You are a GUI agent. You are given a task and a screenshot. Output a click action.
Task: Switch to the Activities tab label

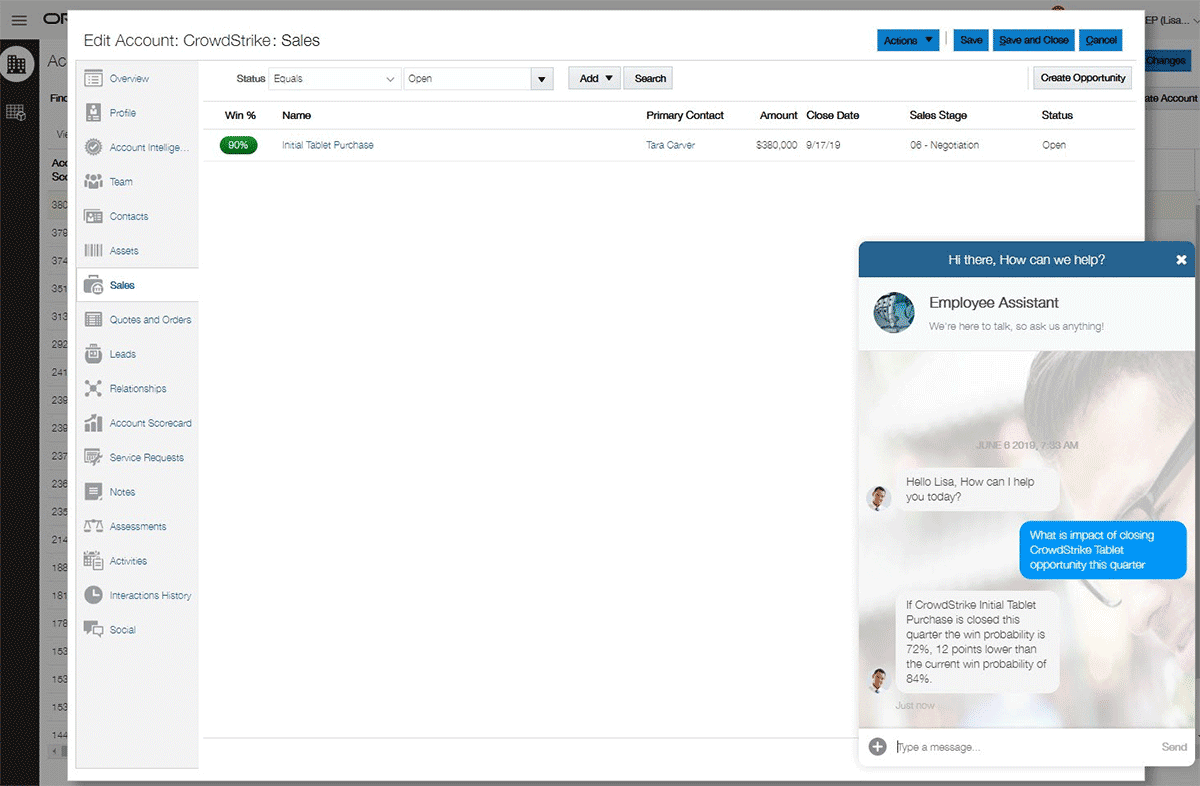tap(128, 561)
